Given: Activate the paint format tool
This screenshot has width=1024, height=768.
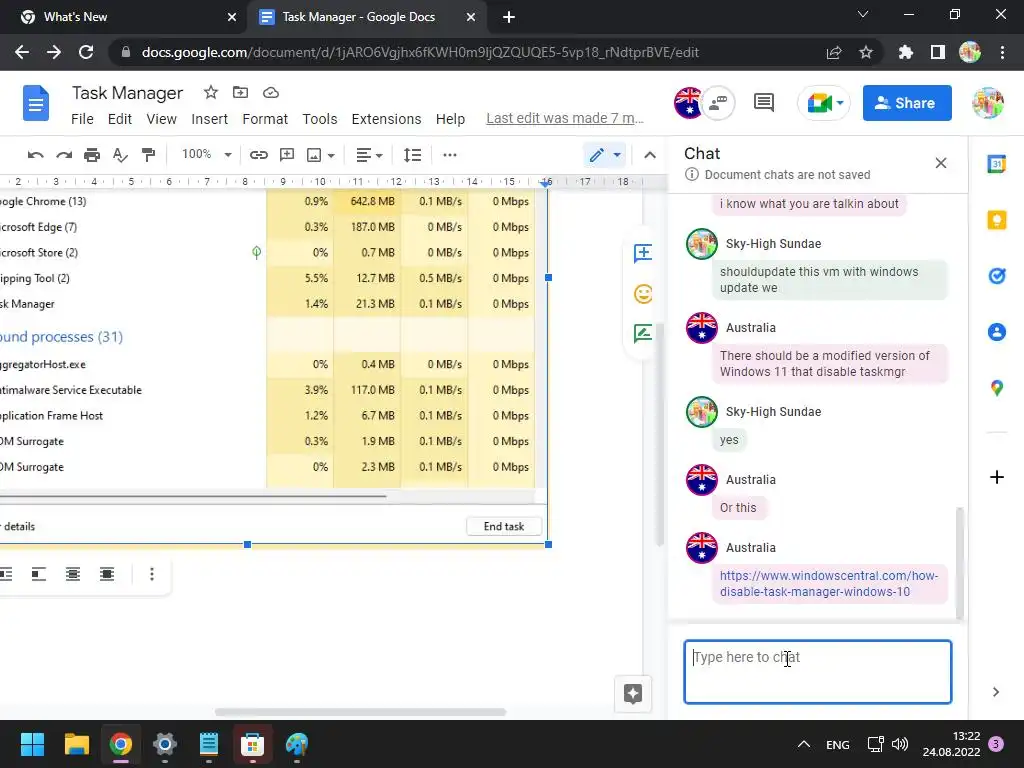Looking at the screenshot, I should click(149, 155).
